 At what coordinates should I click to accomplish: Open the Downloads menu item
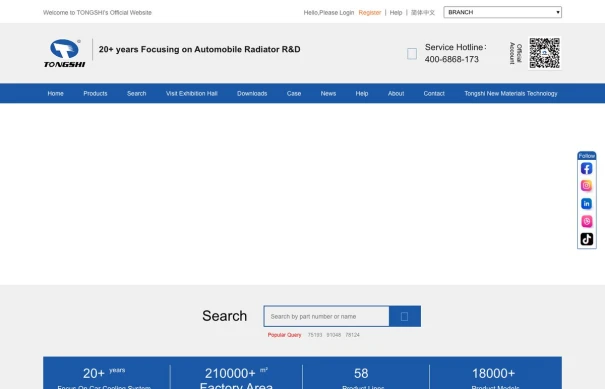point(252,93)
